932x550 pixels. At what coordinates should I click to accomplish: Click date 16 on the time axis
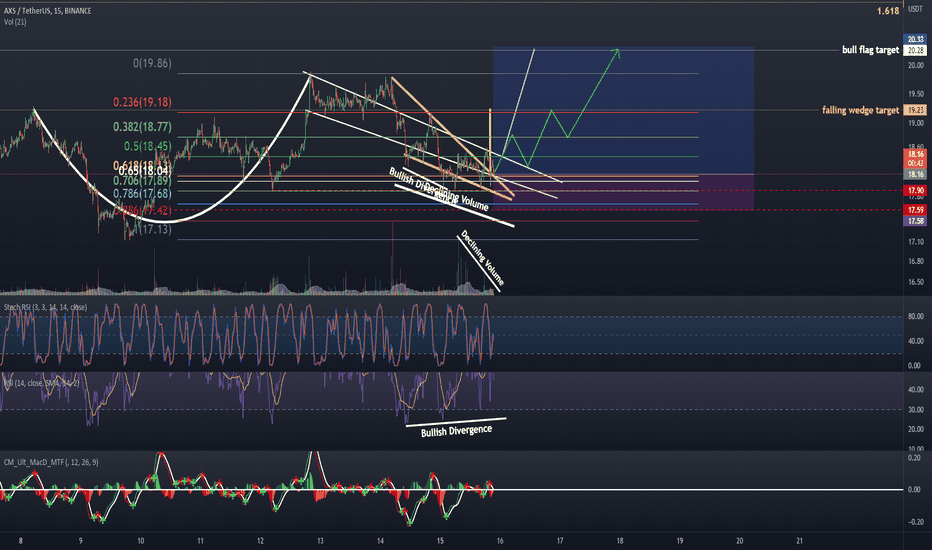point(500,541)
